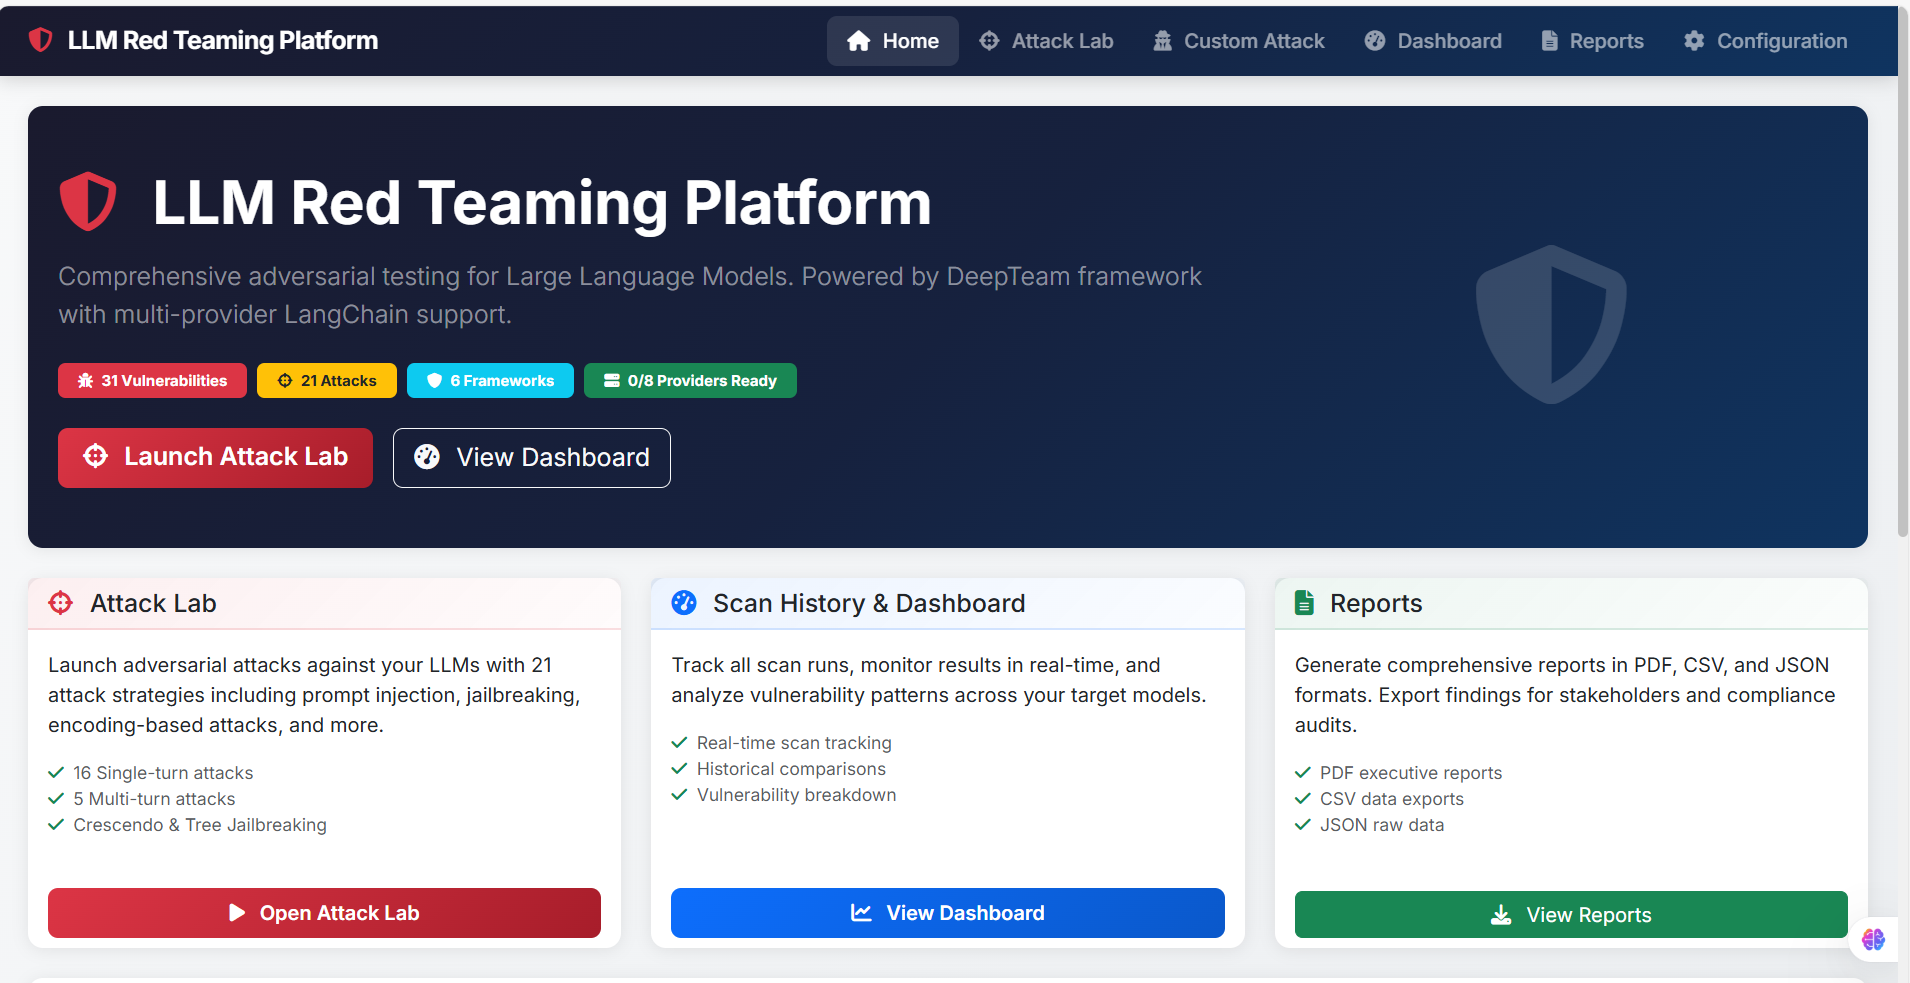The height and width of the screenshot is (983, 1910).
Task: Select the crosshair Attack Lab icon in navbar
Action: [988, 41]
